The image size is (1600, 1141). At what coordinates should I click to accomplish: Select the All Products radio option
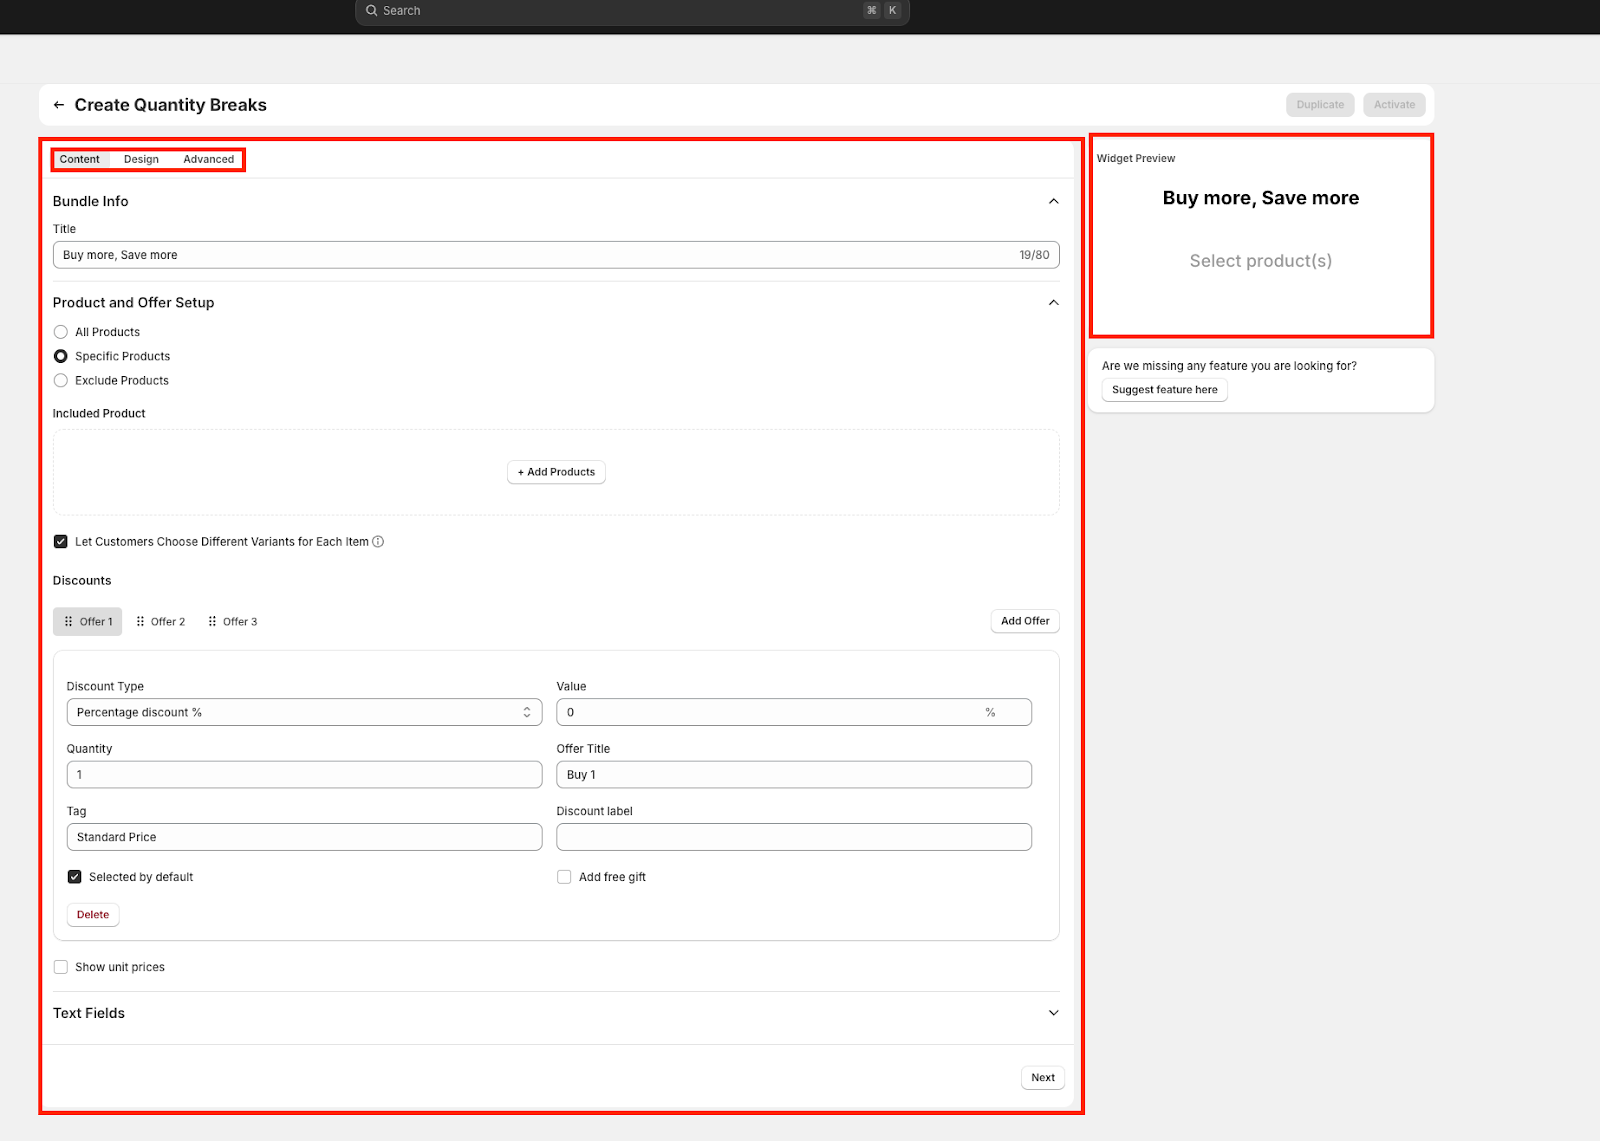tap(61, 332)
